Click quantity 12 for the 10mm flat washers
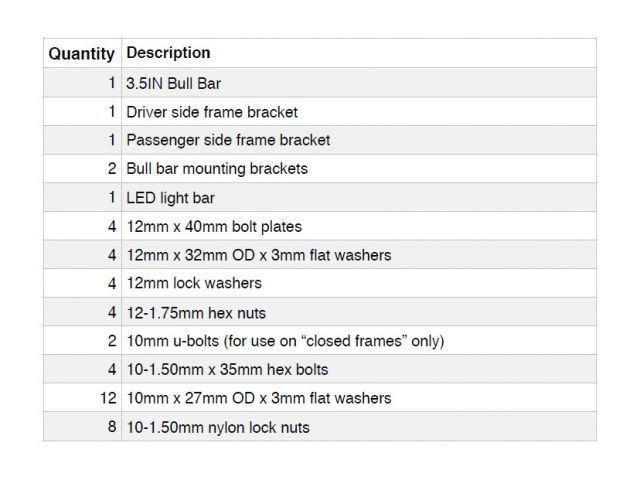 tap(107, 398)
